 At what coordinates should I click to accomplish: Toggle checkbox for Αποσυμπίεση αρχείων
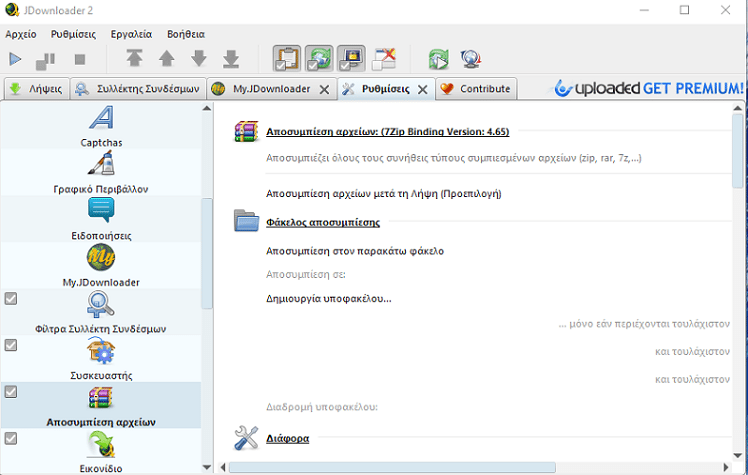point(10,392)
